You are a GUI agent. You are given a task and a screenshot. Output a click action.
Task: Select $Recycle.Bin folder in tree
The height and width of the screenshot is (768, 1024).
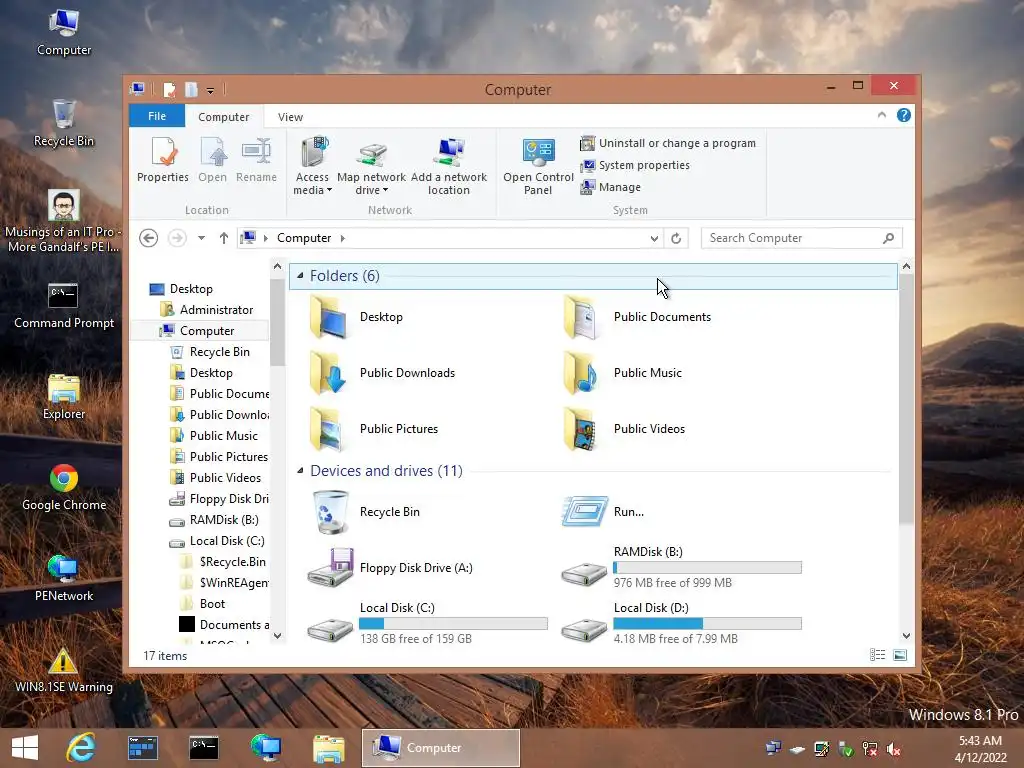click(223, 562)
